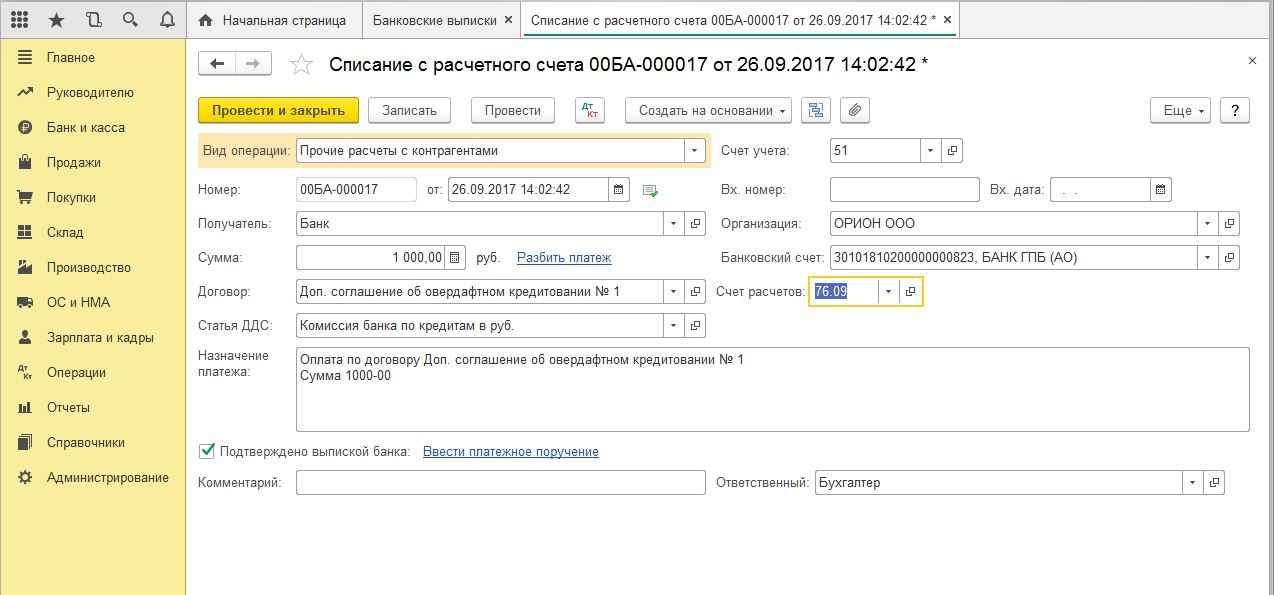Open calculator for Сумма field
Screen dimensions: 1274x595
[x=456, y=257]
